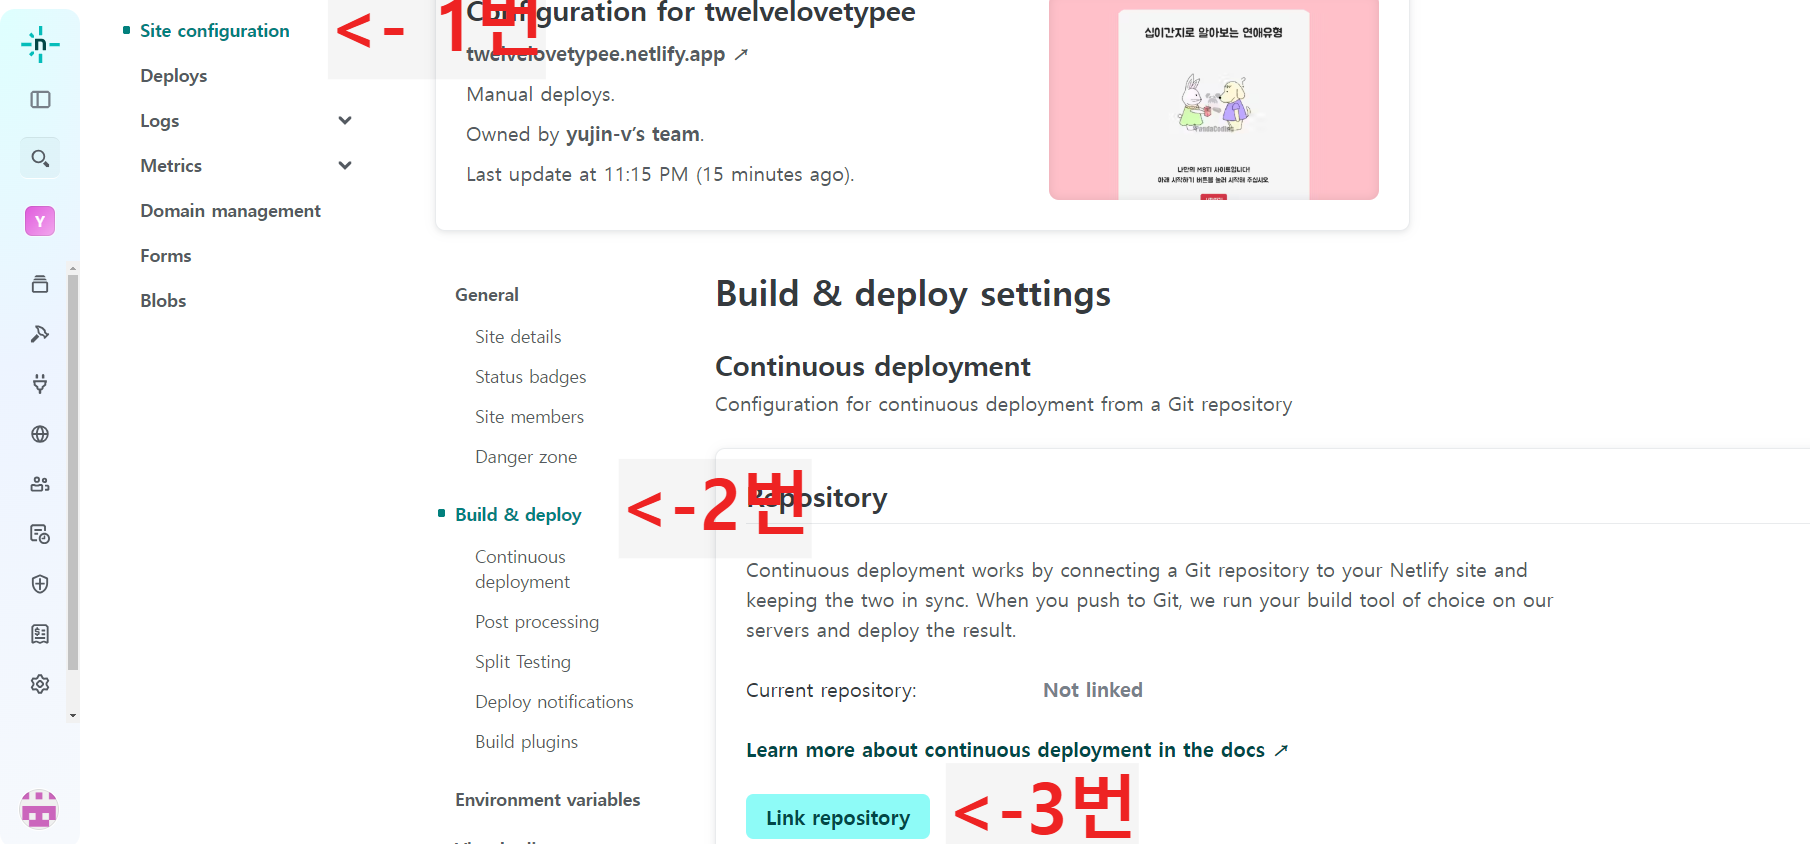Open Site configuration in the menu
Viewport: 1810px width, 844px height.
point(215,31)
